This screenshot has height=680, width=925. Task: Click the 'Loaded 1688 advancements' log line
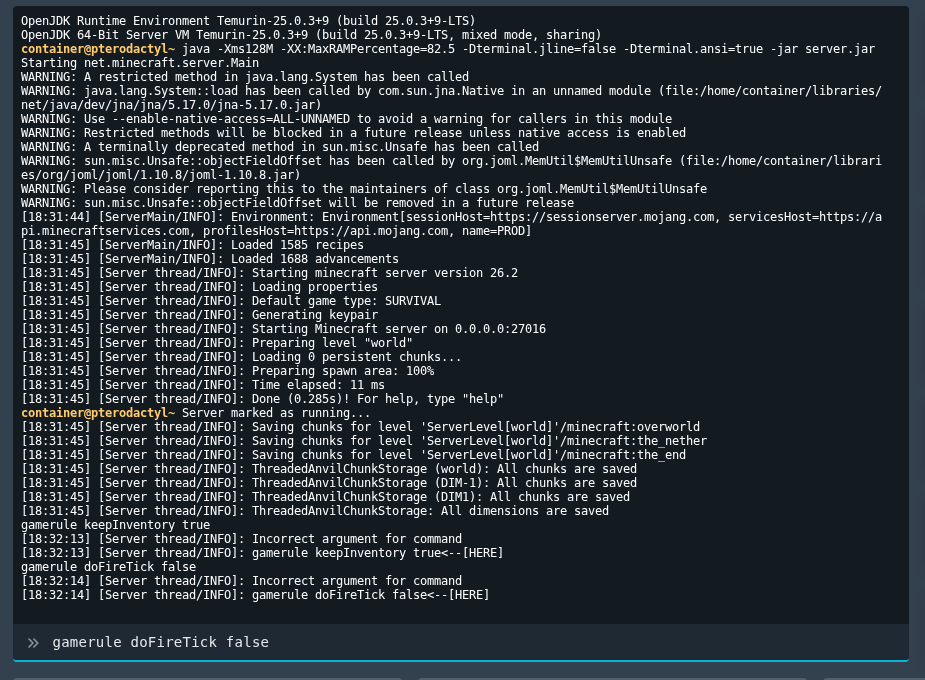(x=210, y=259)
